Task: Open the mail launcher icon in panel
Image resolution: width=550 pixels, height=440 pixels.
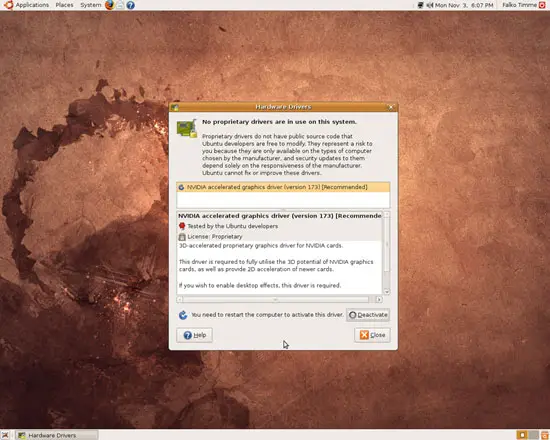Action: click(120, 5)
